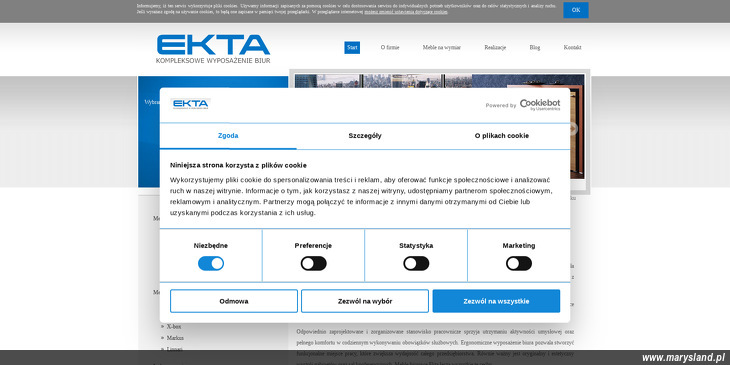The width and height of the screenshot is (730, 365).
Task: Enable the Marketing cookie switch
Action: (519, 264)
